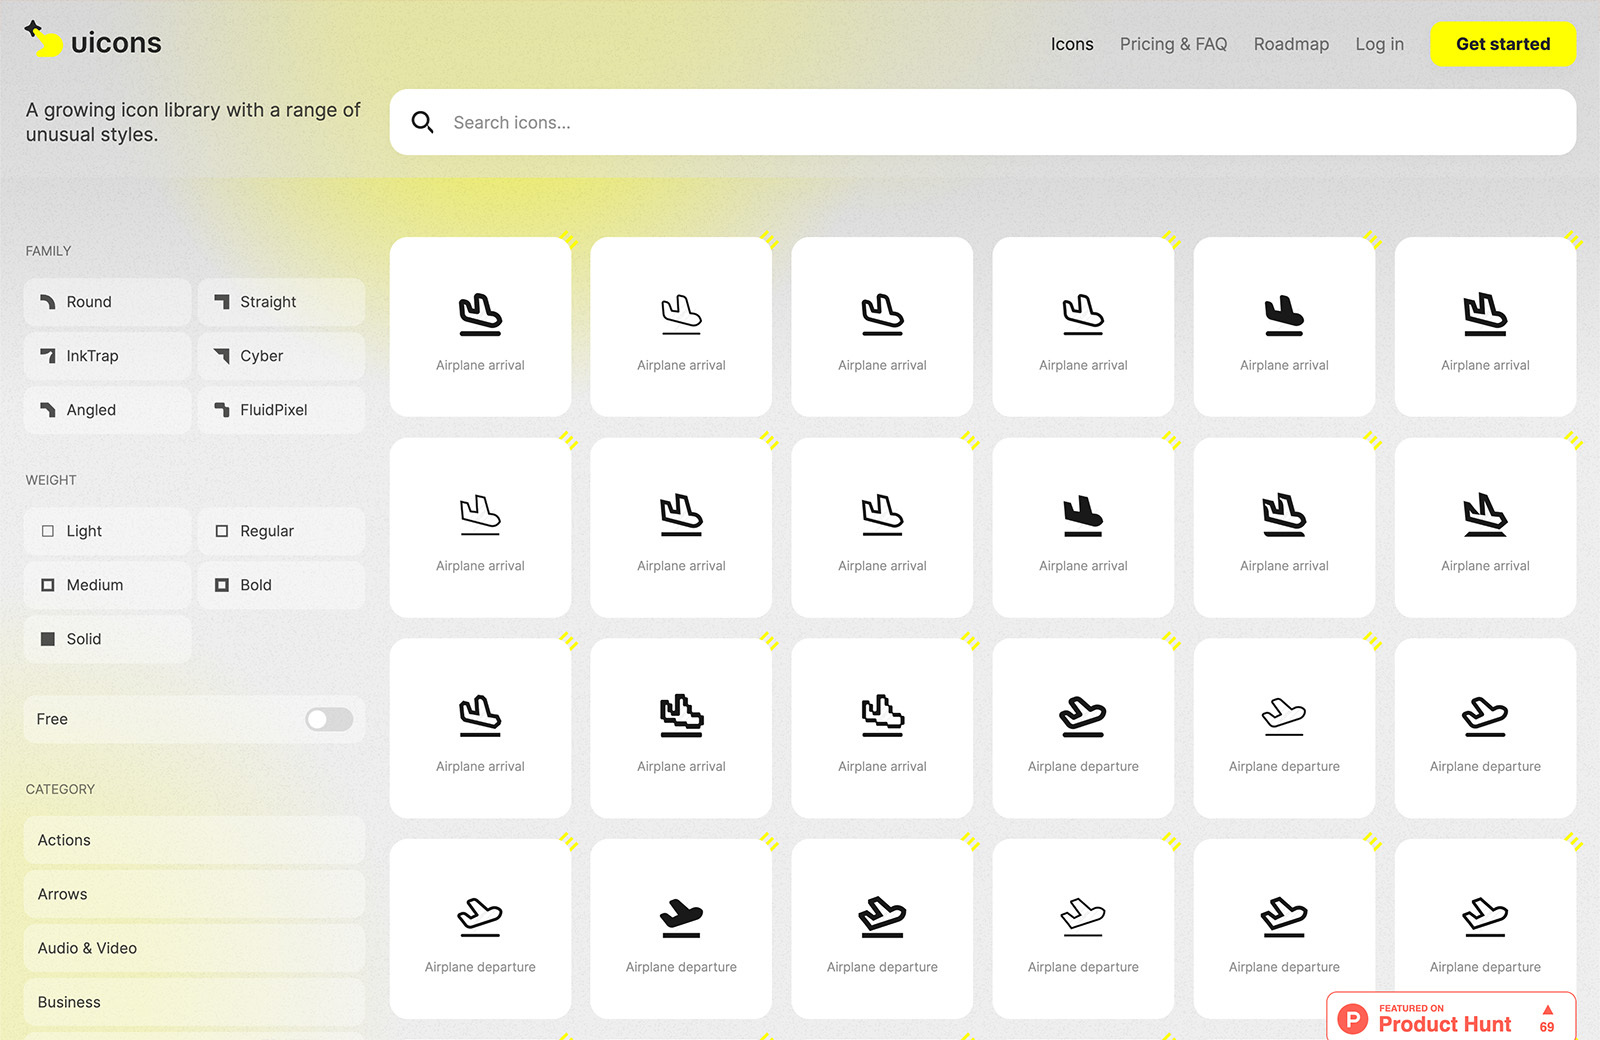The image size is (1600, 1040).
Task: Open thin pixelated Airplane arrival icon
Action: tap(882, 728)
